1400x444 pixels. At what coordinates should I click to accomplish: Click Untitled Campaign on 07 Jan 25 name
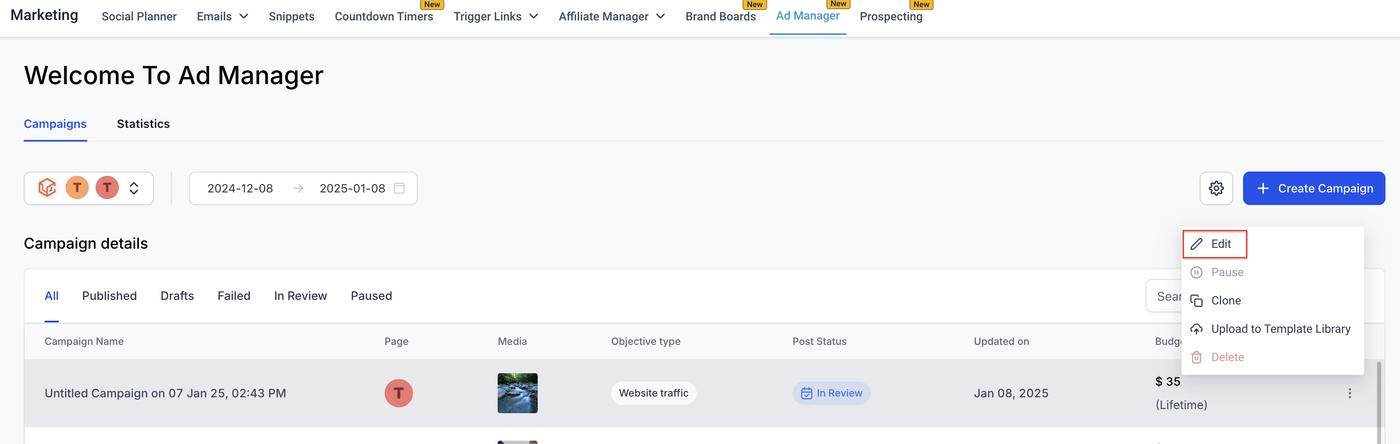pyautogui.click(x=165, y=393)
